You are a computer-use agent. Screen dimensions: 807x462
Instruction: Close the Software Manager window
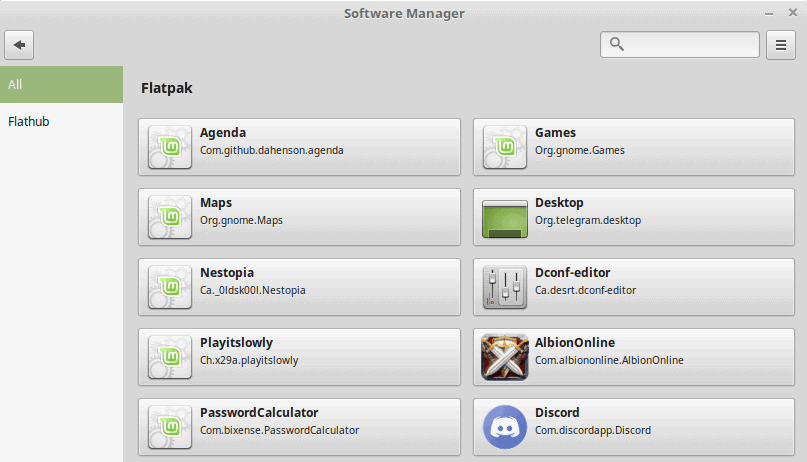(x=791, y=13)
